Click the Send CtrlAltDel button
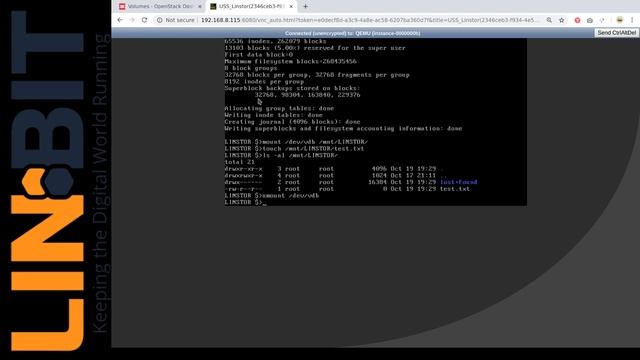 [616, 33]
